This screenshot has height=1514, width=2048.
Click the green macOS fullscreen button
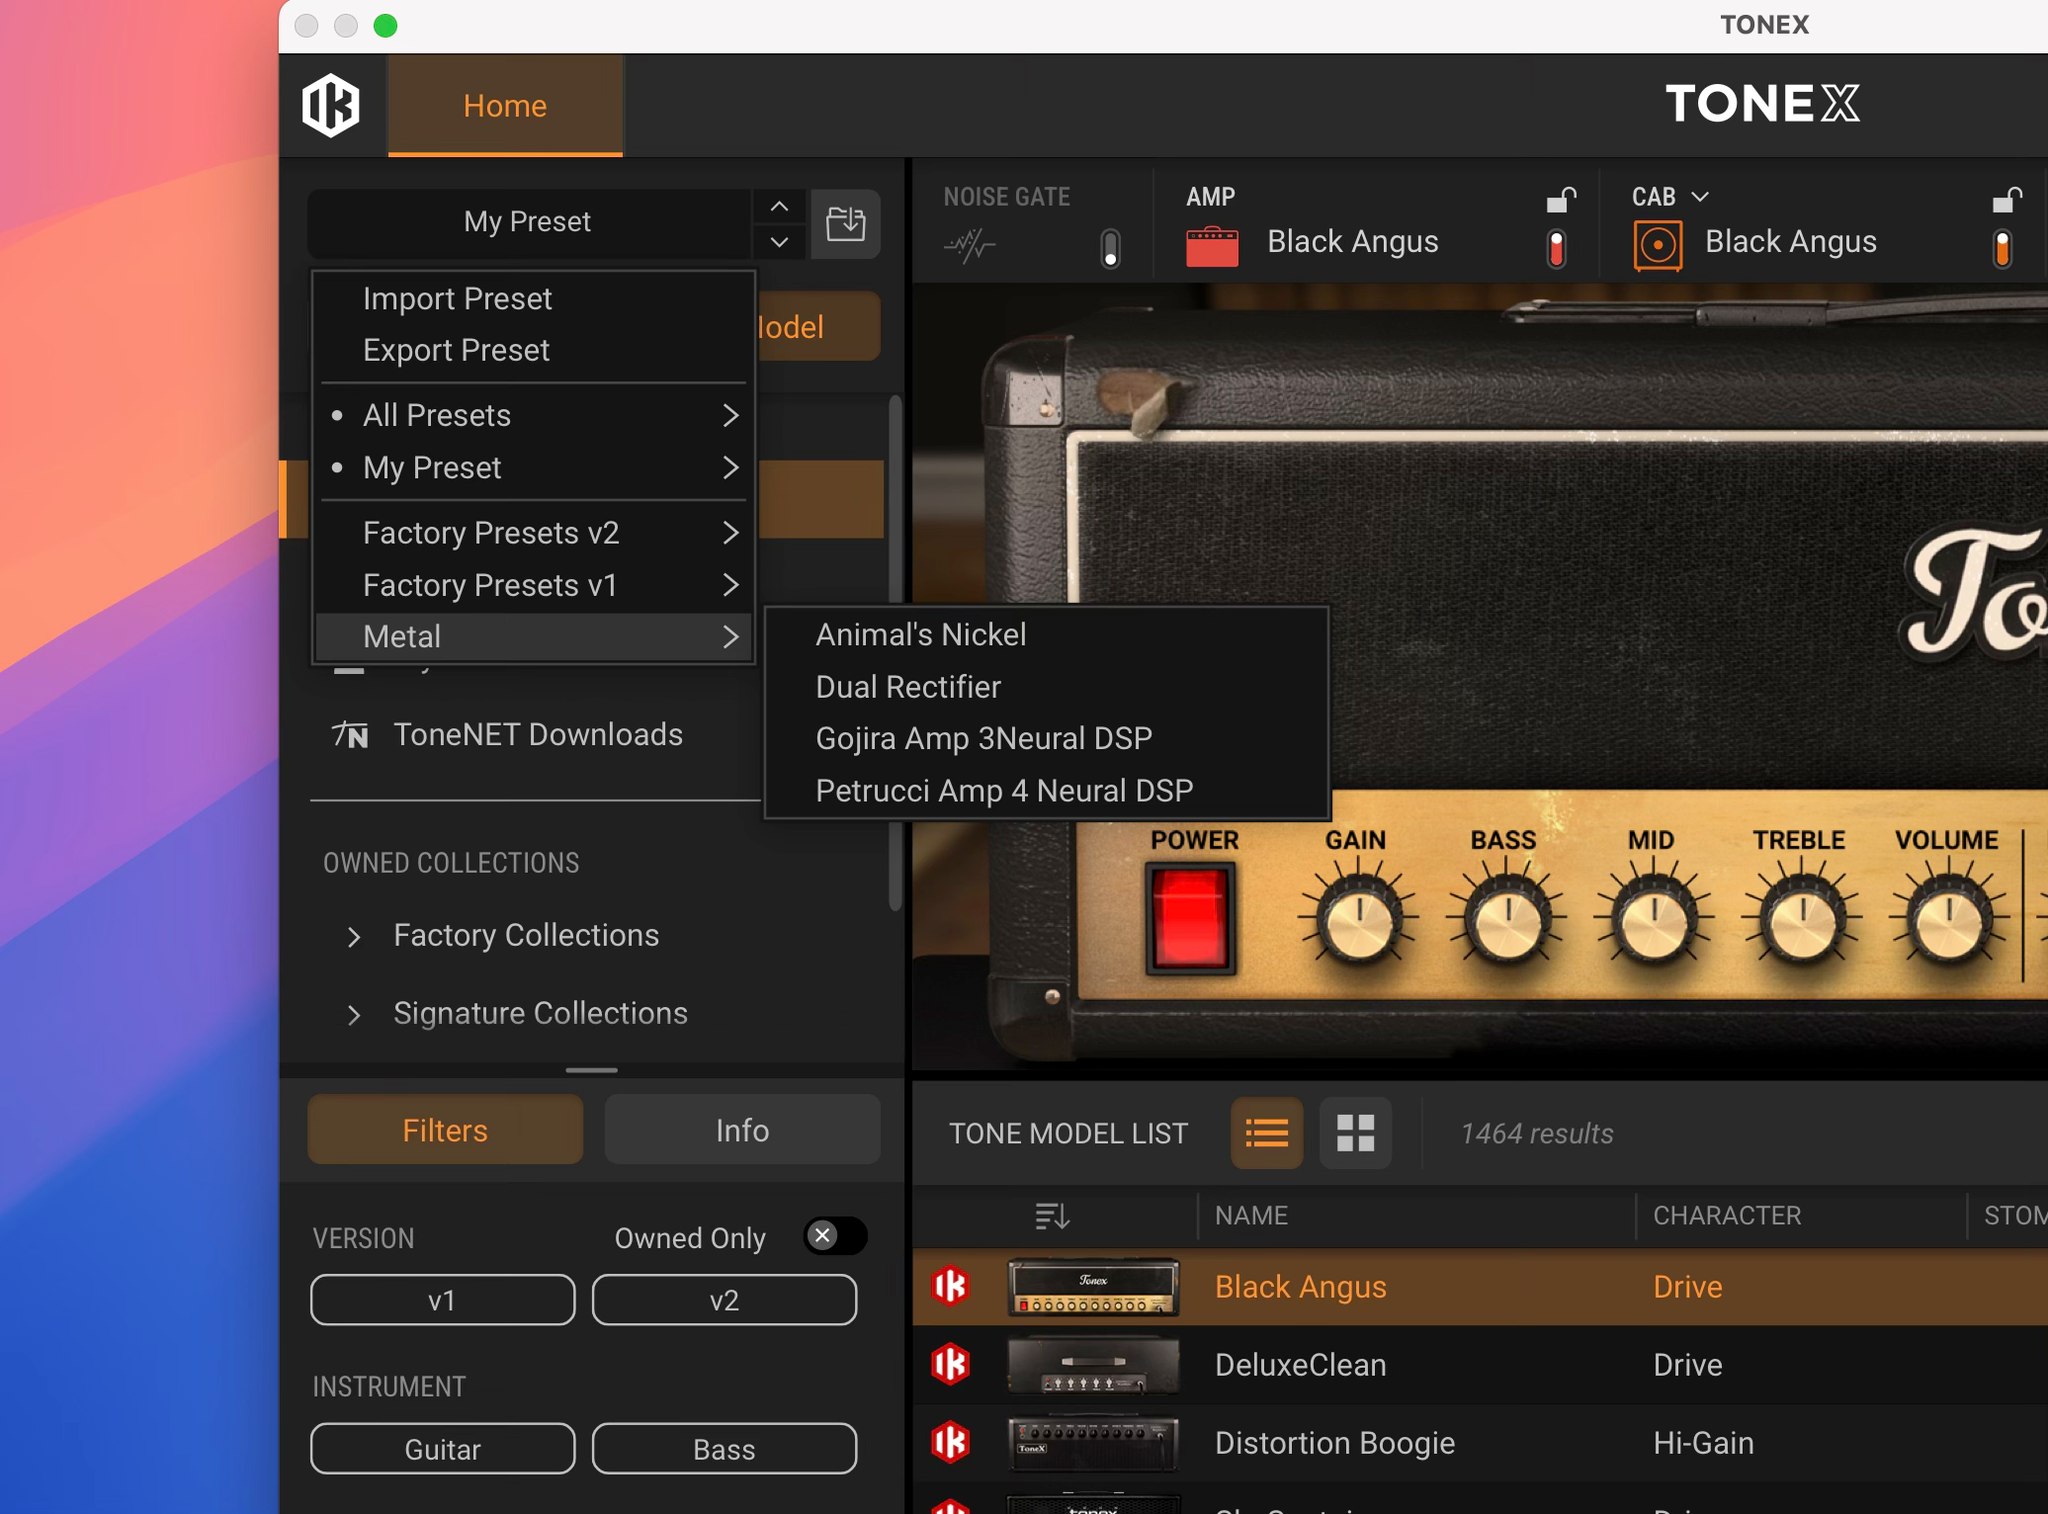click(x=385, y=26)
